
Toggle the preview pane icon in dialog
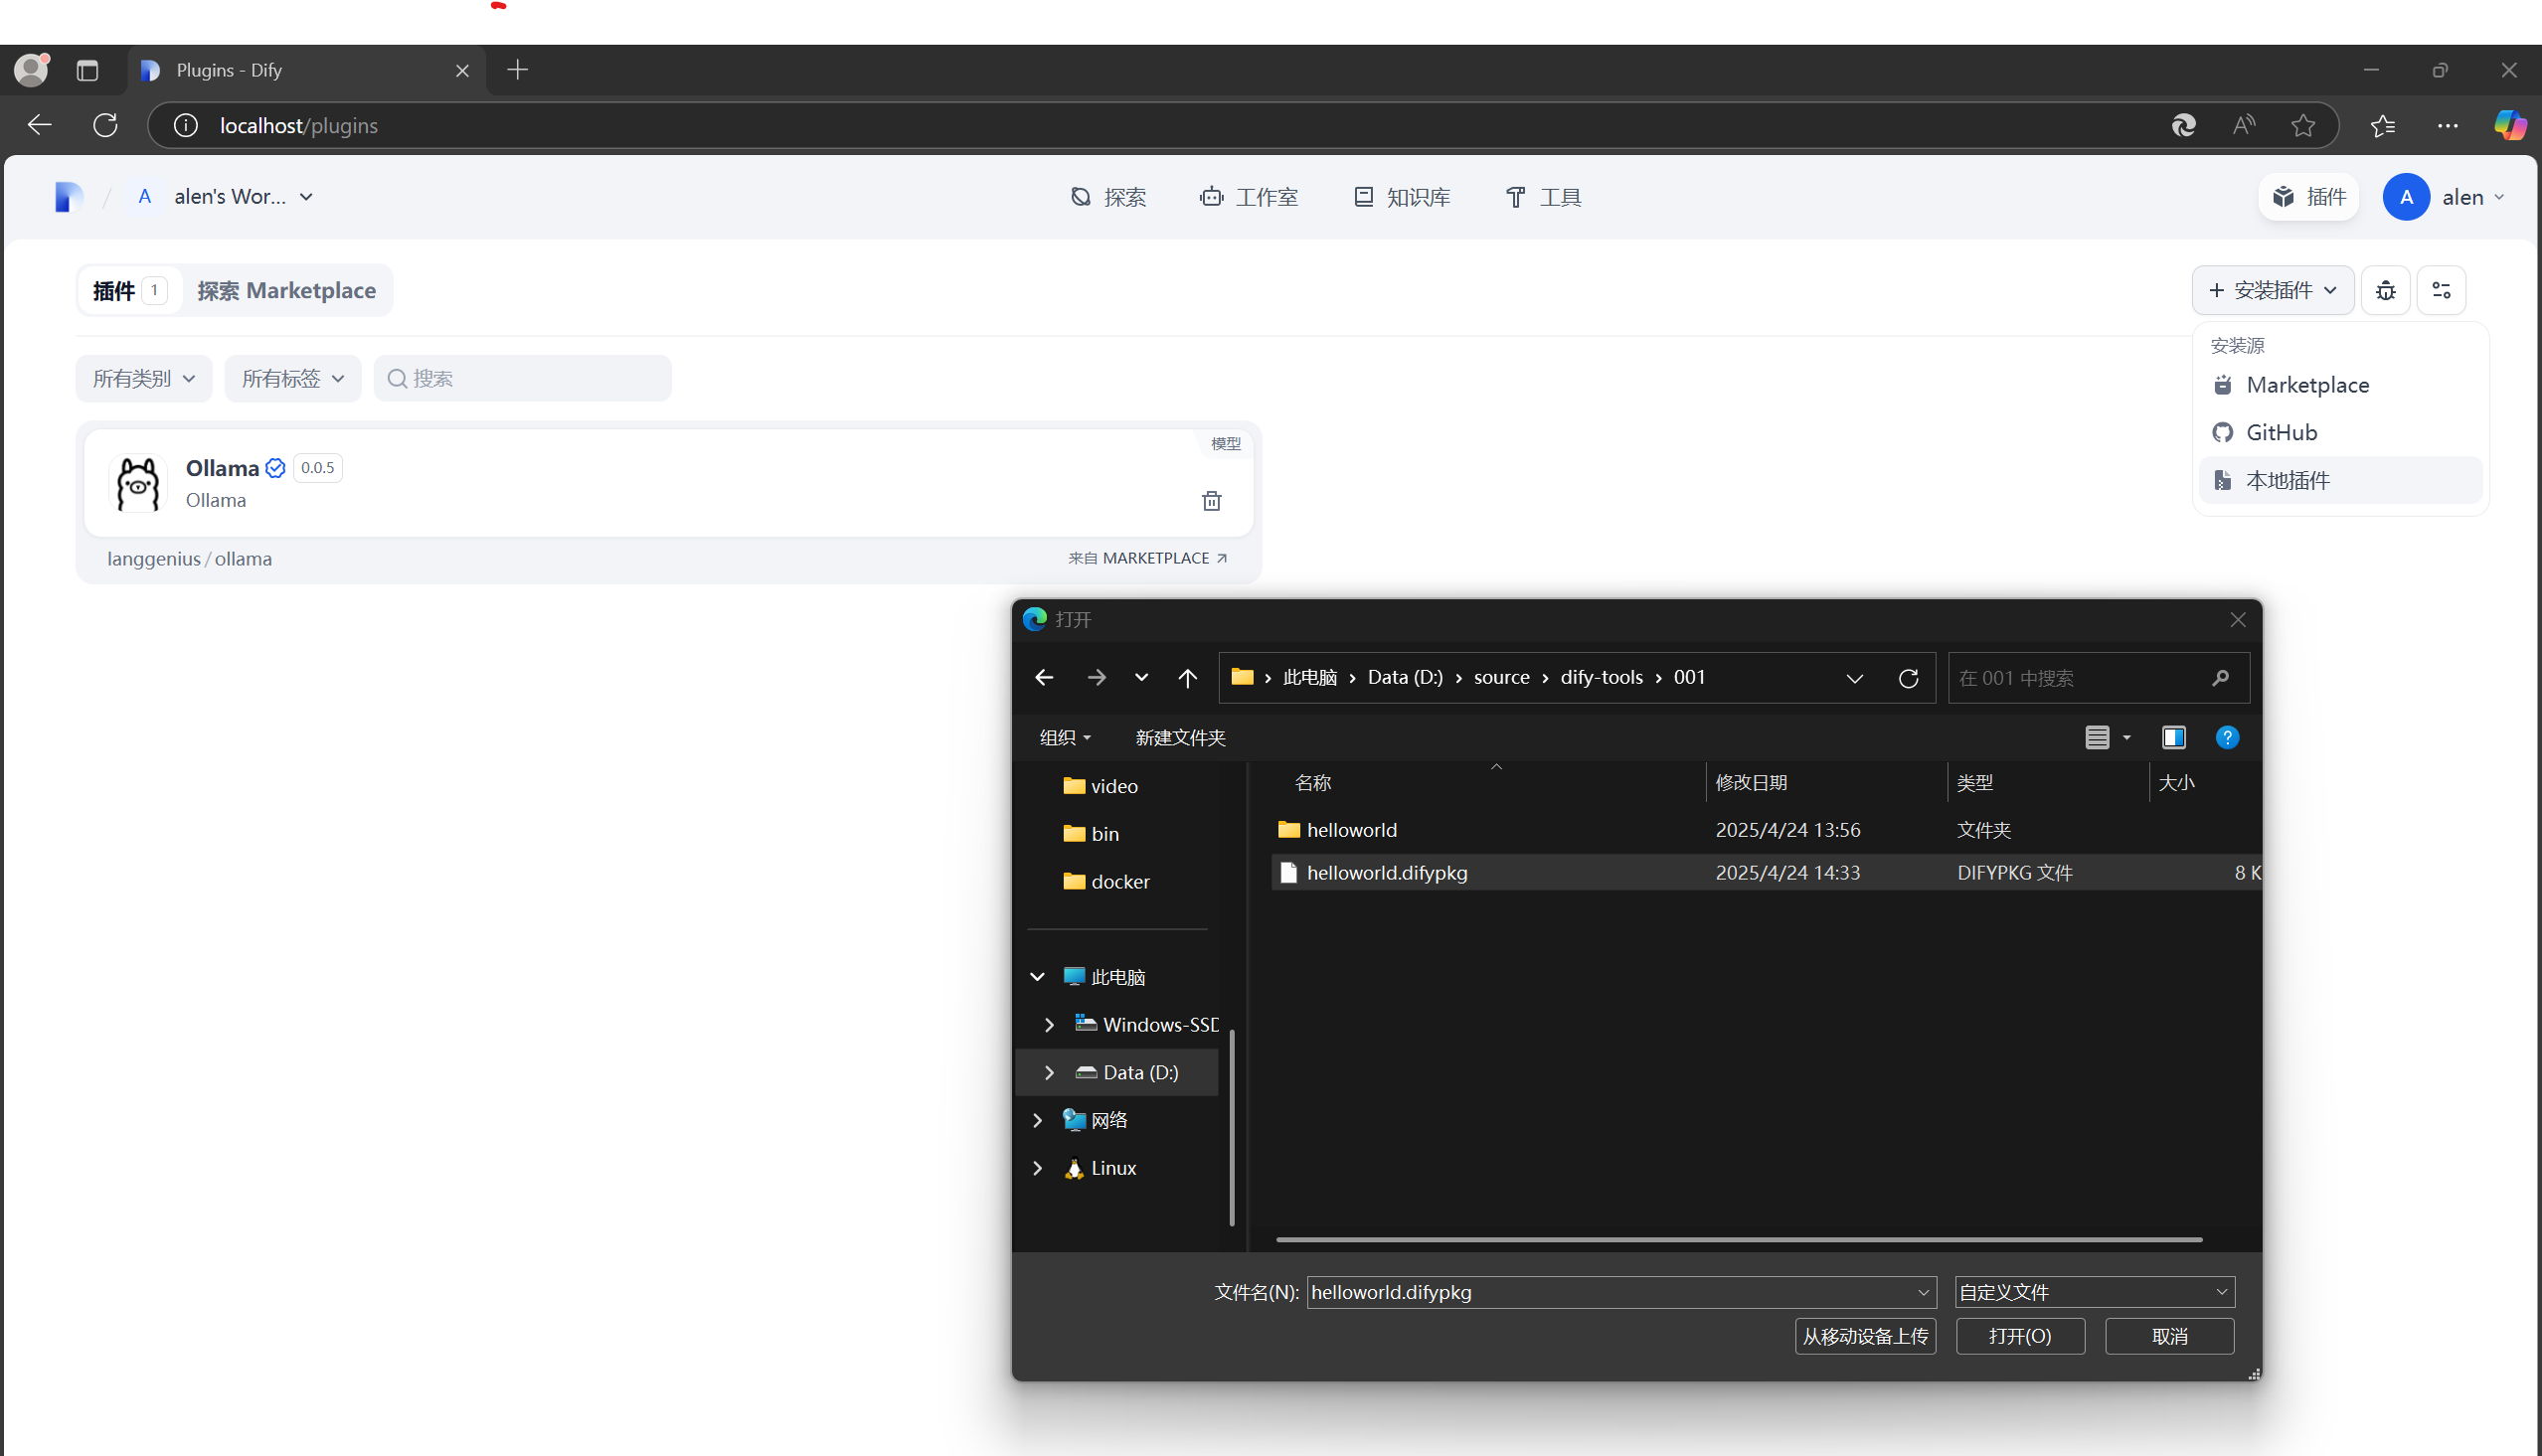[2173, 738]
